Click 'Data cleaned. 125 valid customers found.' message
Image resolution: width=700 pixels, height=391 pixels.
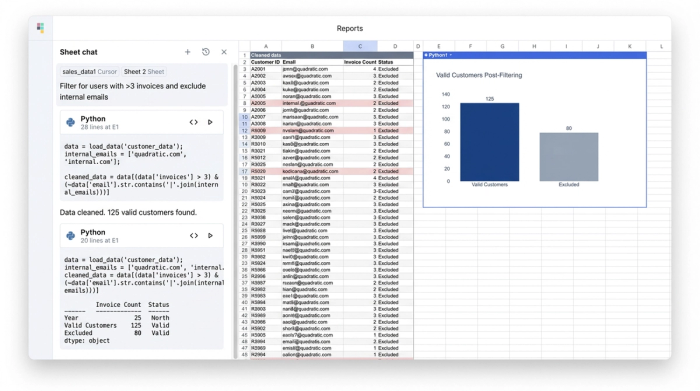(x=128, y=212)
